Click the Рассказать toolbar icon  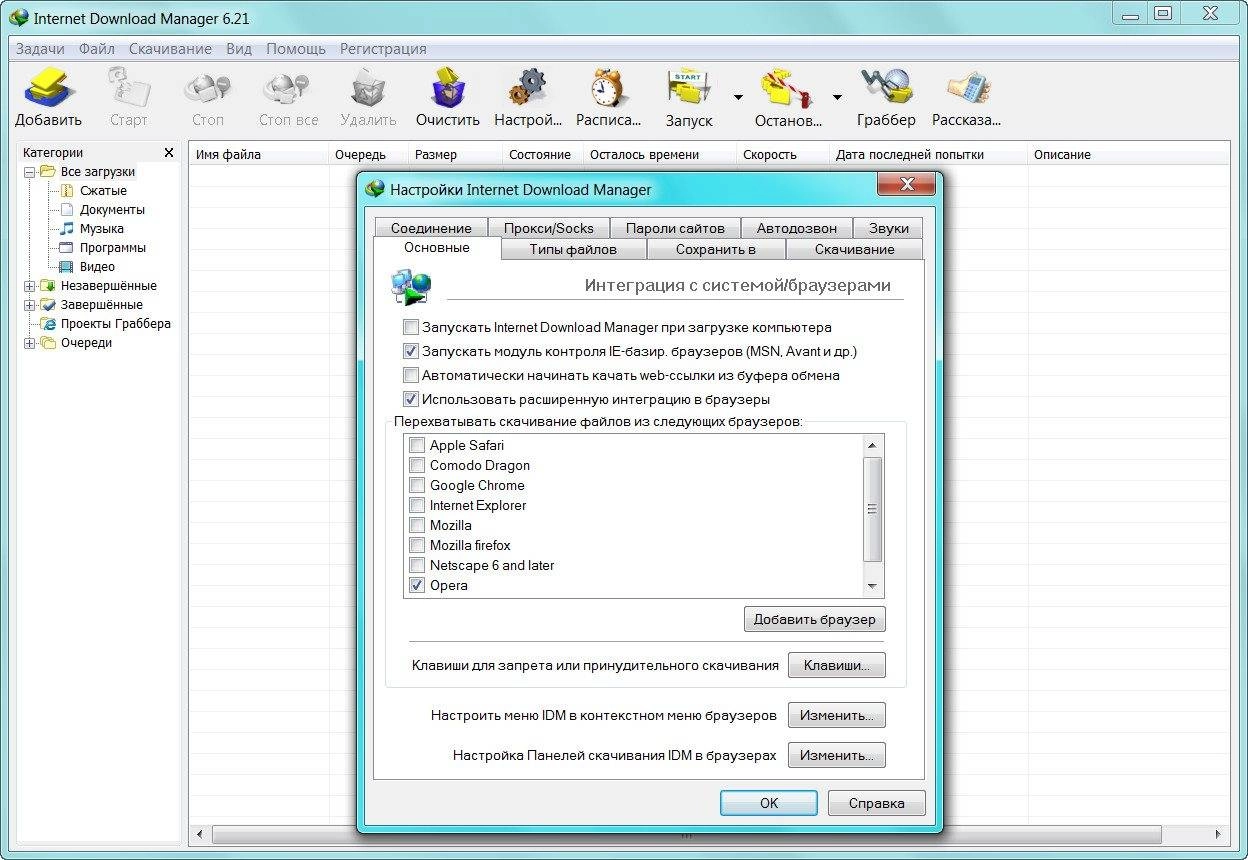pos(966,88)
